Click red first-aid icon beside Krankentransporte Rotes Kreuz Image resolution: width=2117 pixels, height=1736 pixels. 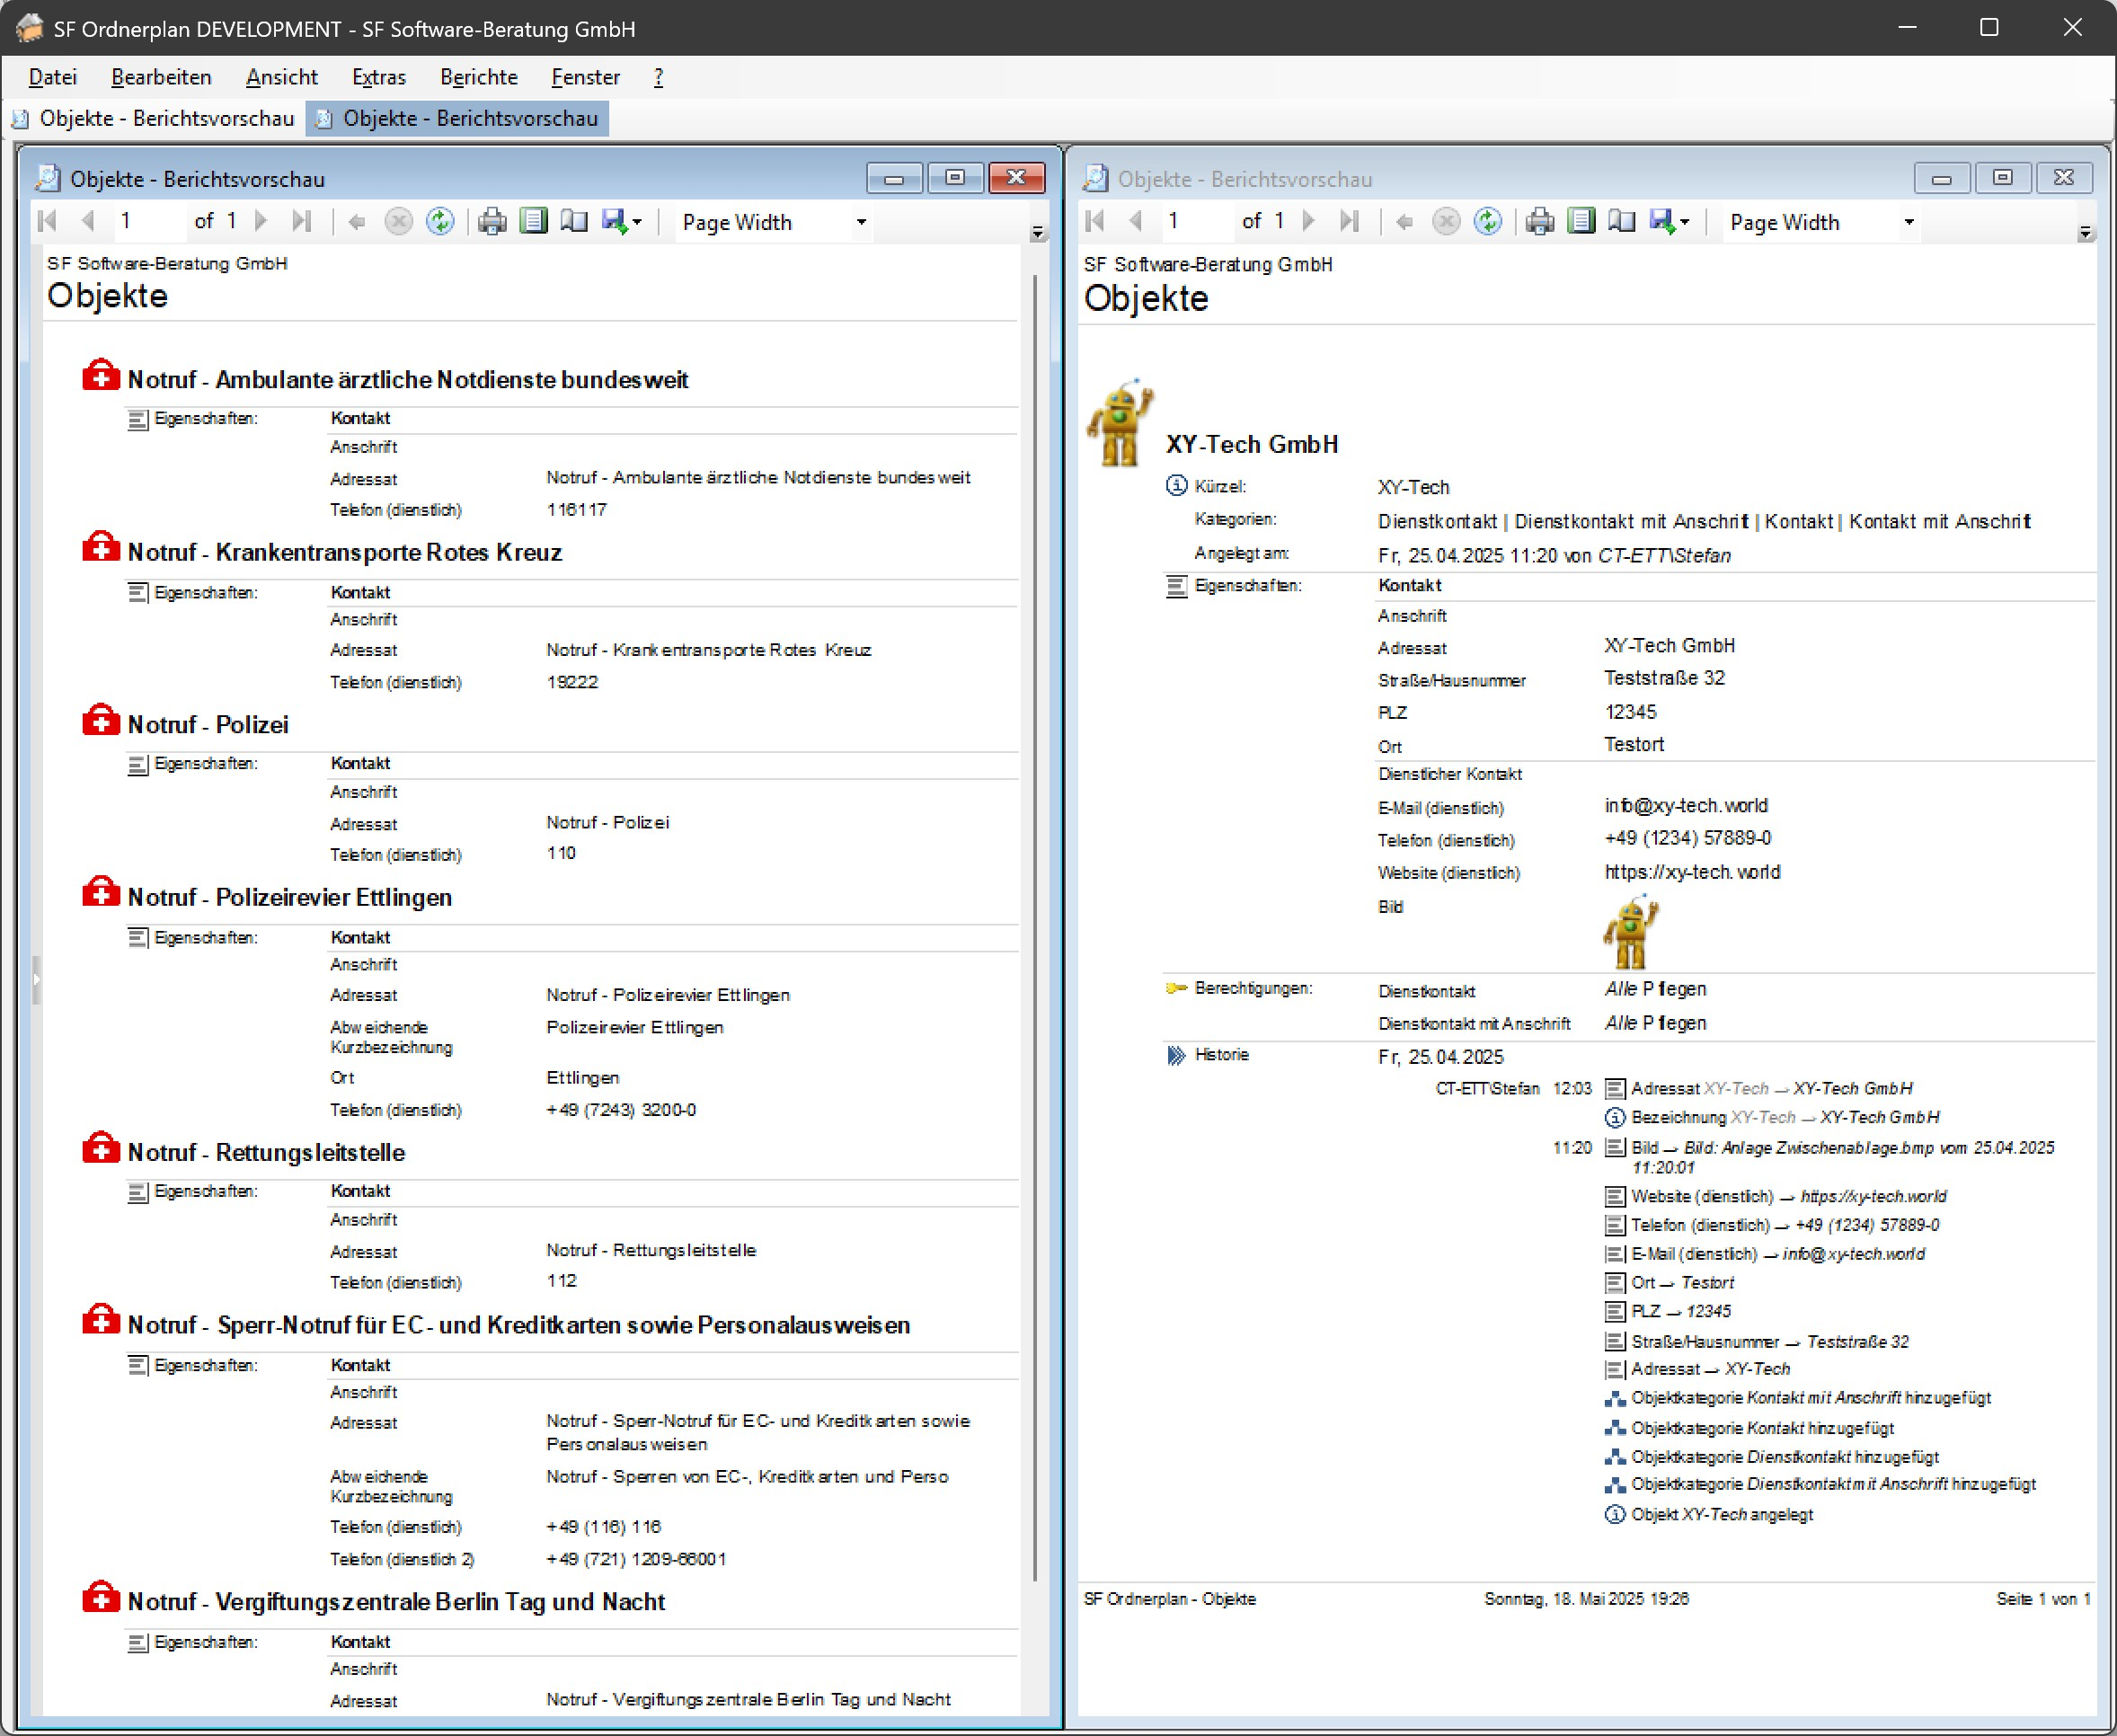(x=100, y=548)
